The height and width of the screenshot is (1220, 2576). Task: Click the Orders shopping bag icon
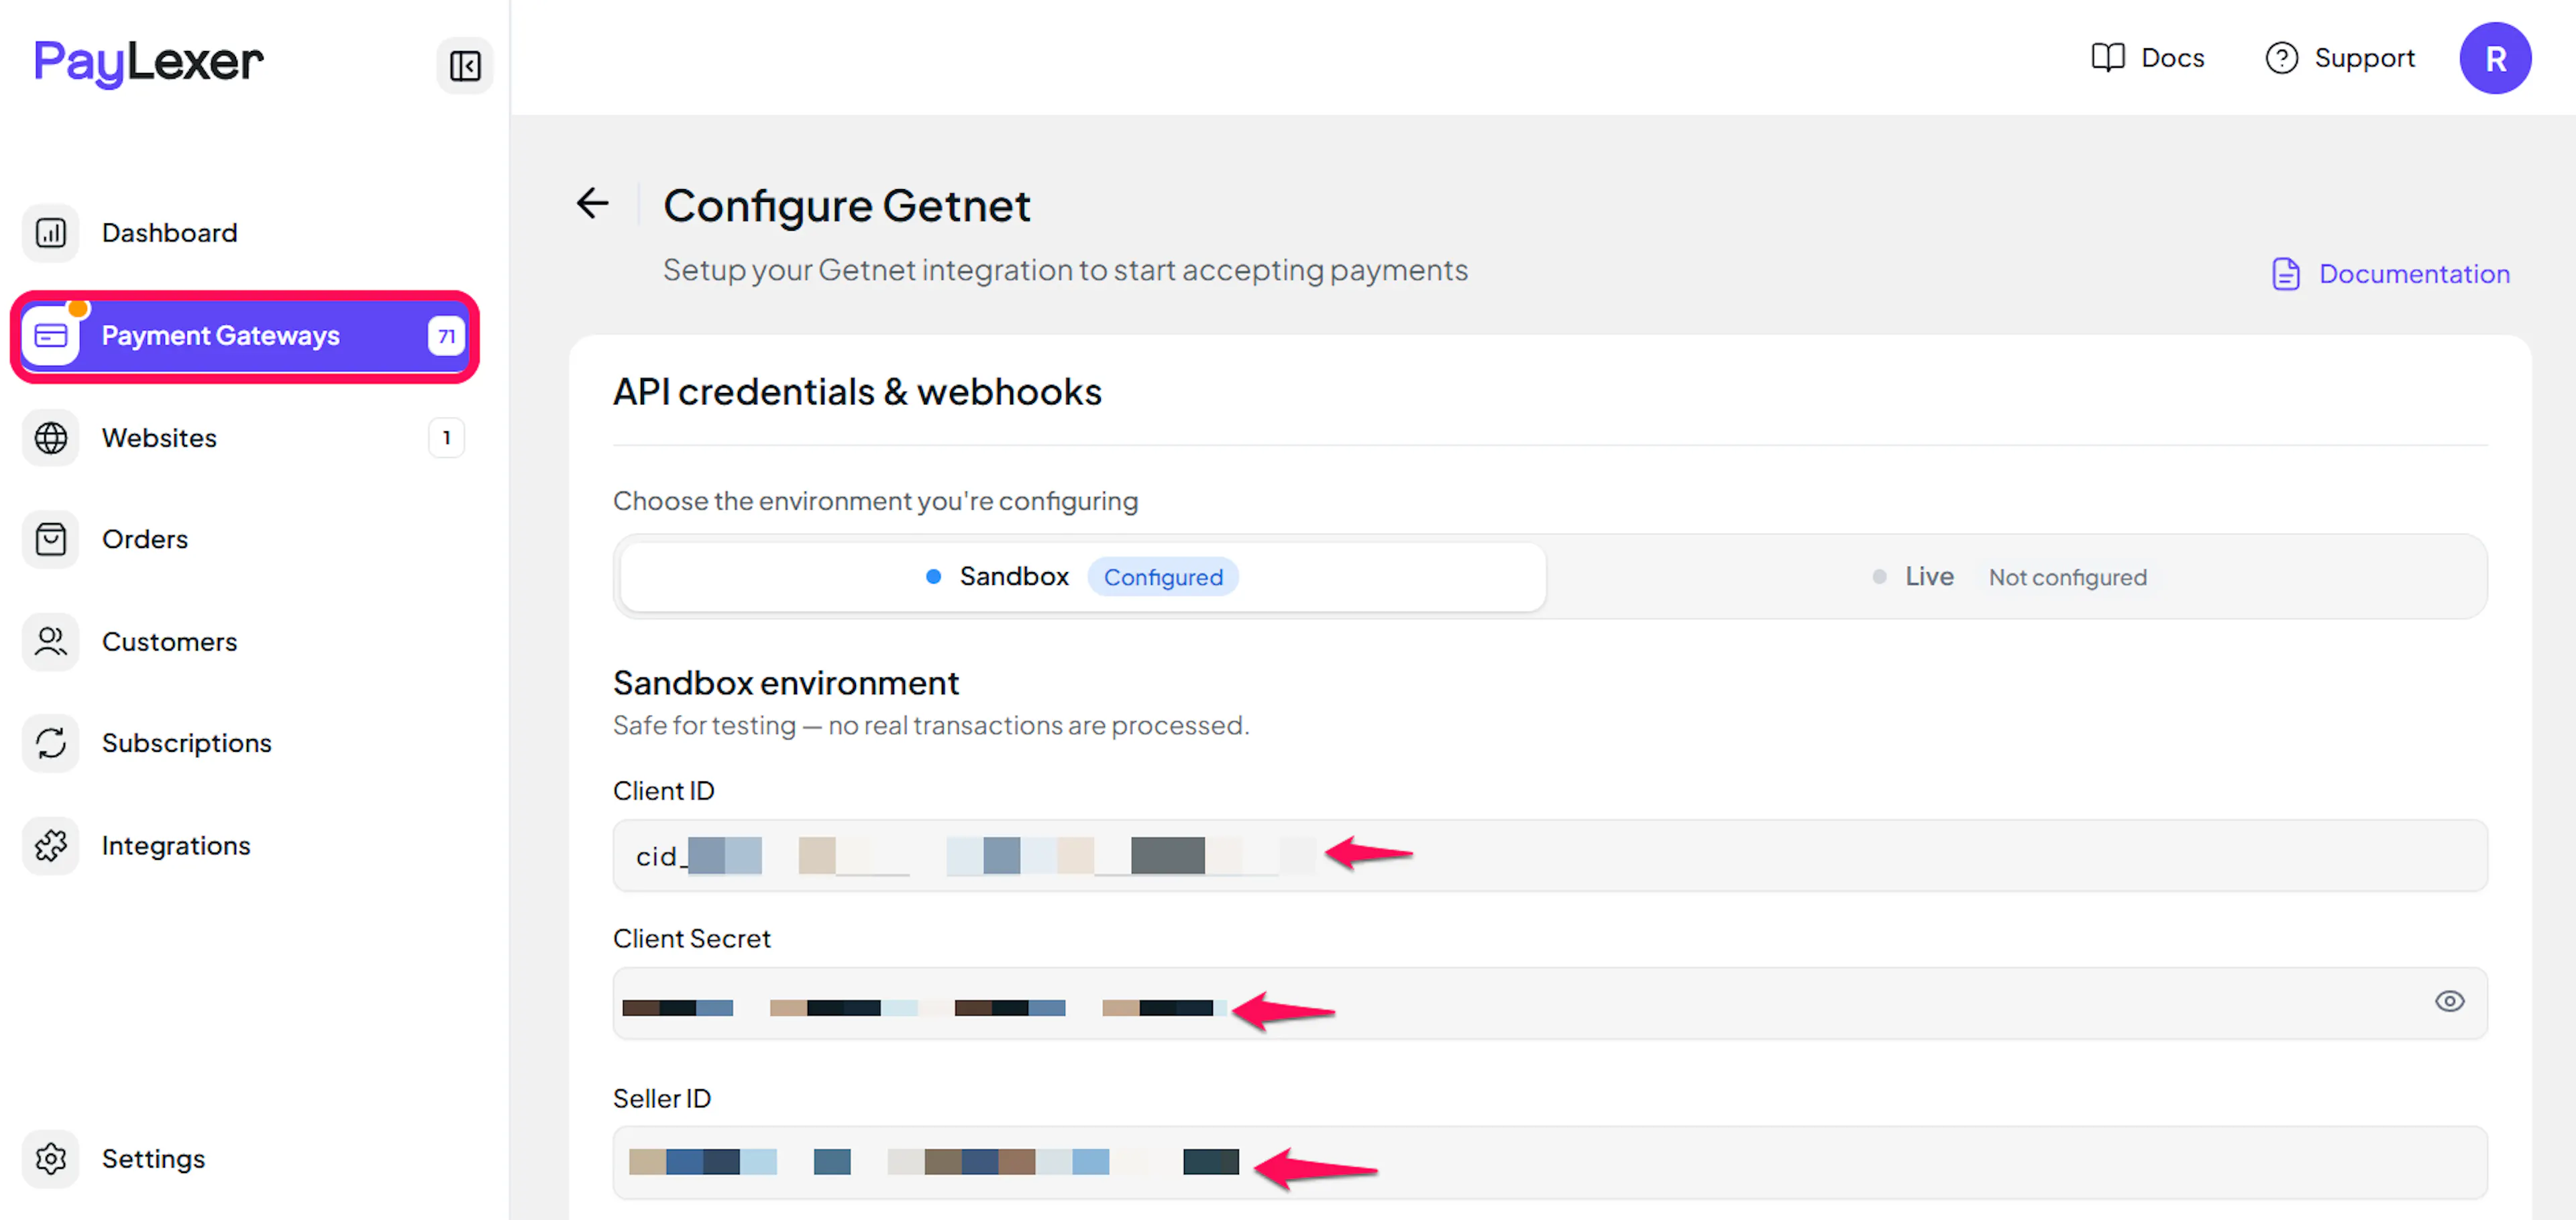51,540
